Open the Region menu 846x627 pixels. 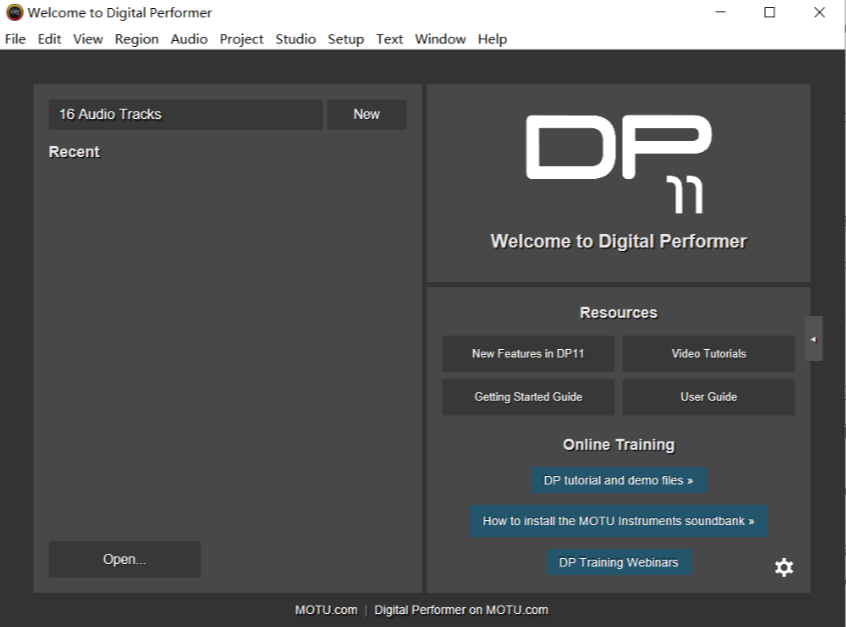click(x=137, y=39)
